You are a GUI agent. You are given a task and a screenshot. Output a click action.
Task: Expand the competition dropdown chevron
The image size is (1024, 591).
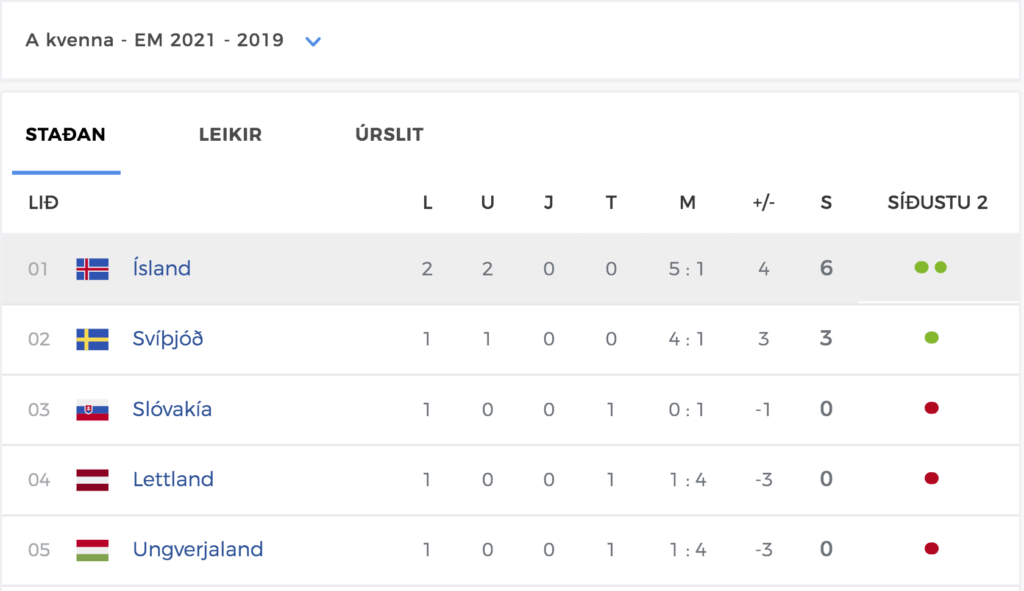[313, 42]
